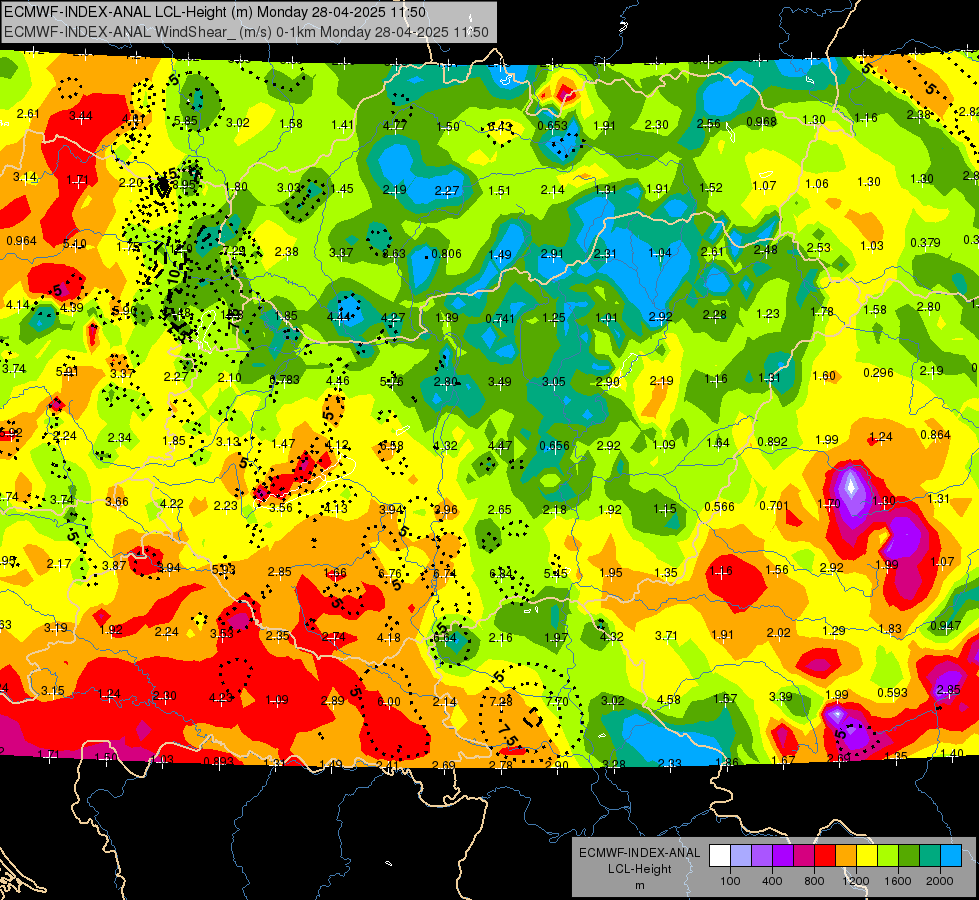Click the 1600 legend scale label
This screenshot has height=900, width=979.
click(898, 881)
